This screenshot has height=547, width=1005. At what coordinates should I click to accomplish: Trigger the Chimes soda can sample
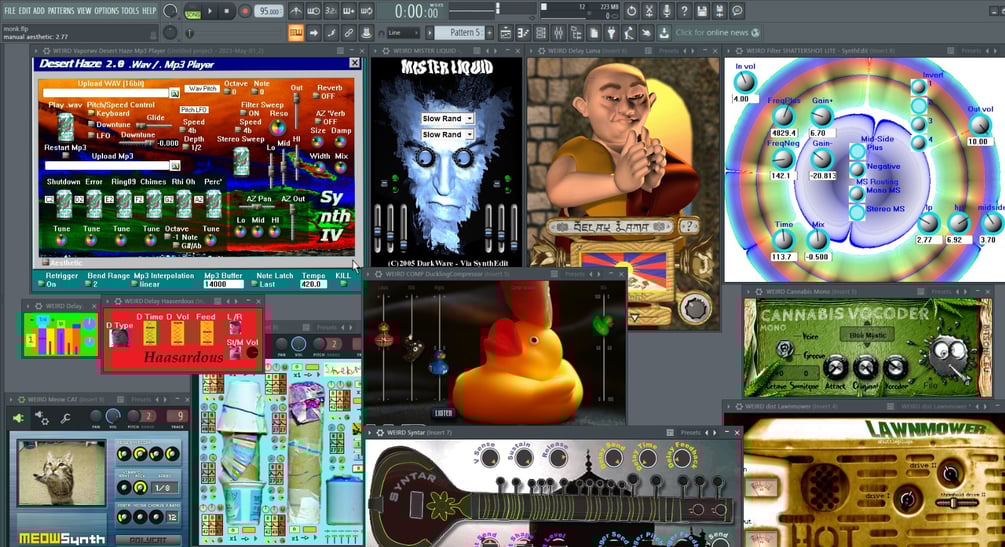click(154, 205)
